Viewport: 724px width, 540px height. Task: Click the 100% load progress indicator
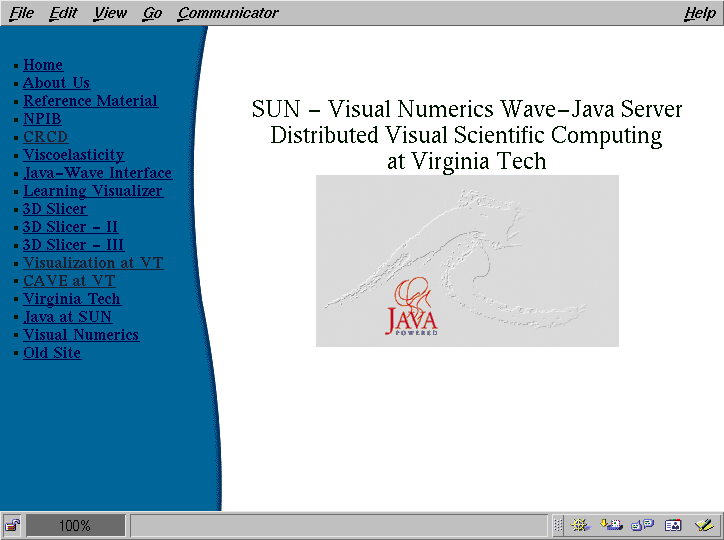75,525
